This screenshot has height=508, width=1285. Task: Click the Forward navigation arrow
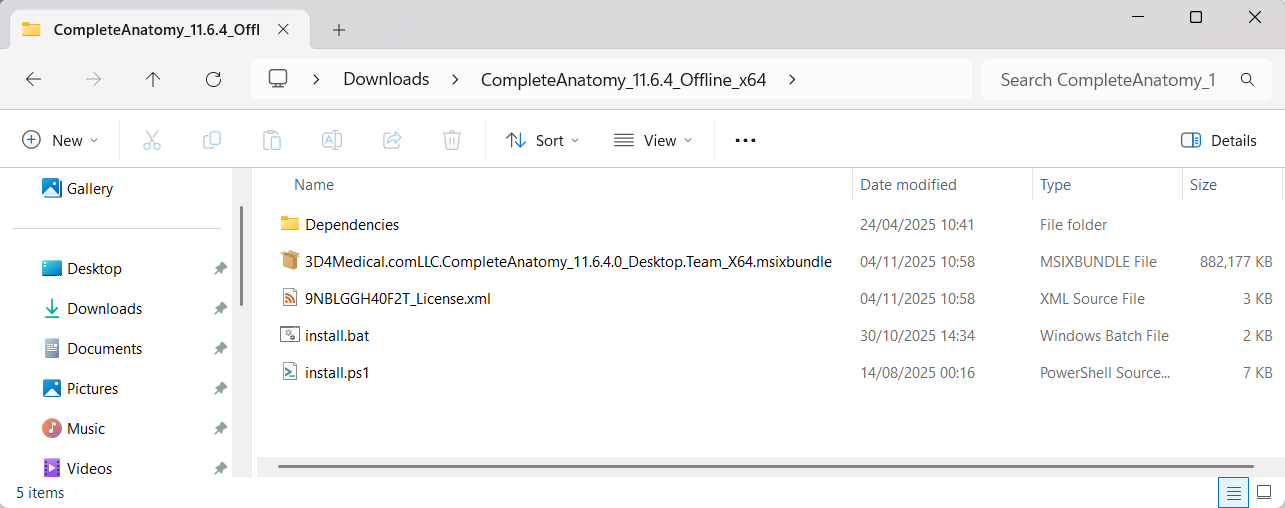click(93, 79)
